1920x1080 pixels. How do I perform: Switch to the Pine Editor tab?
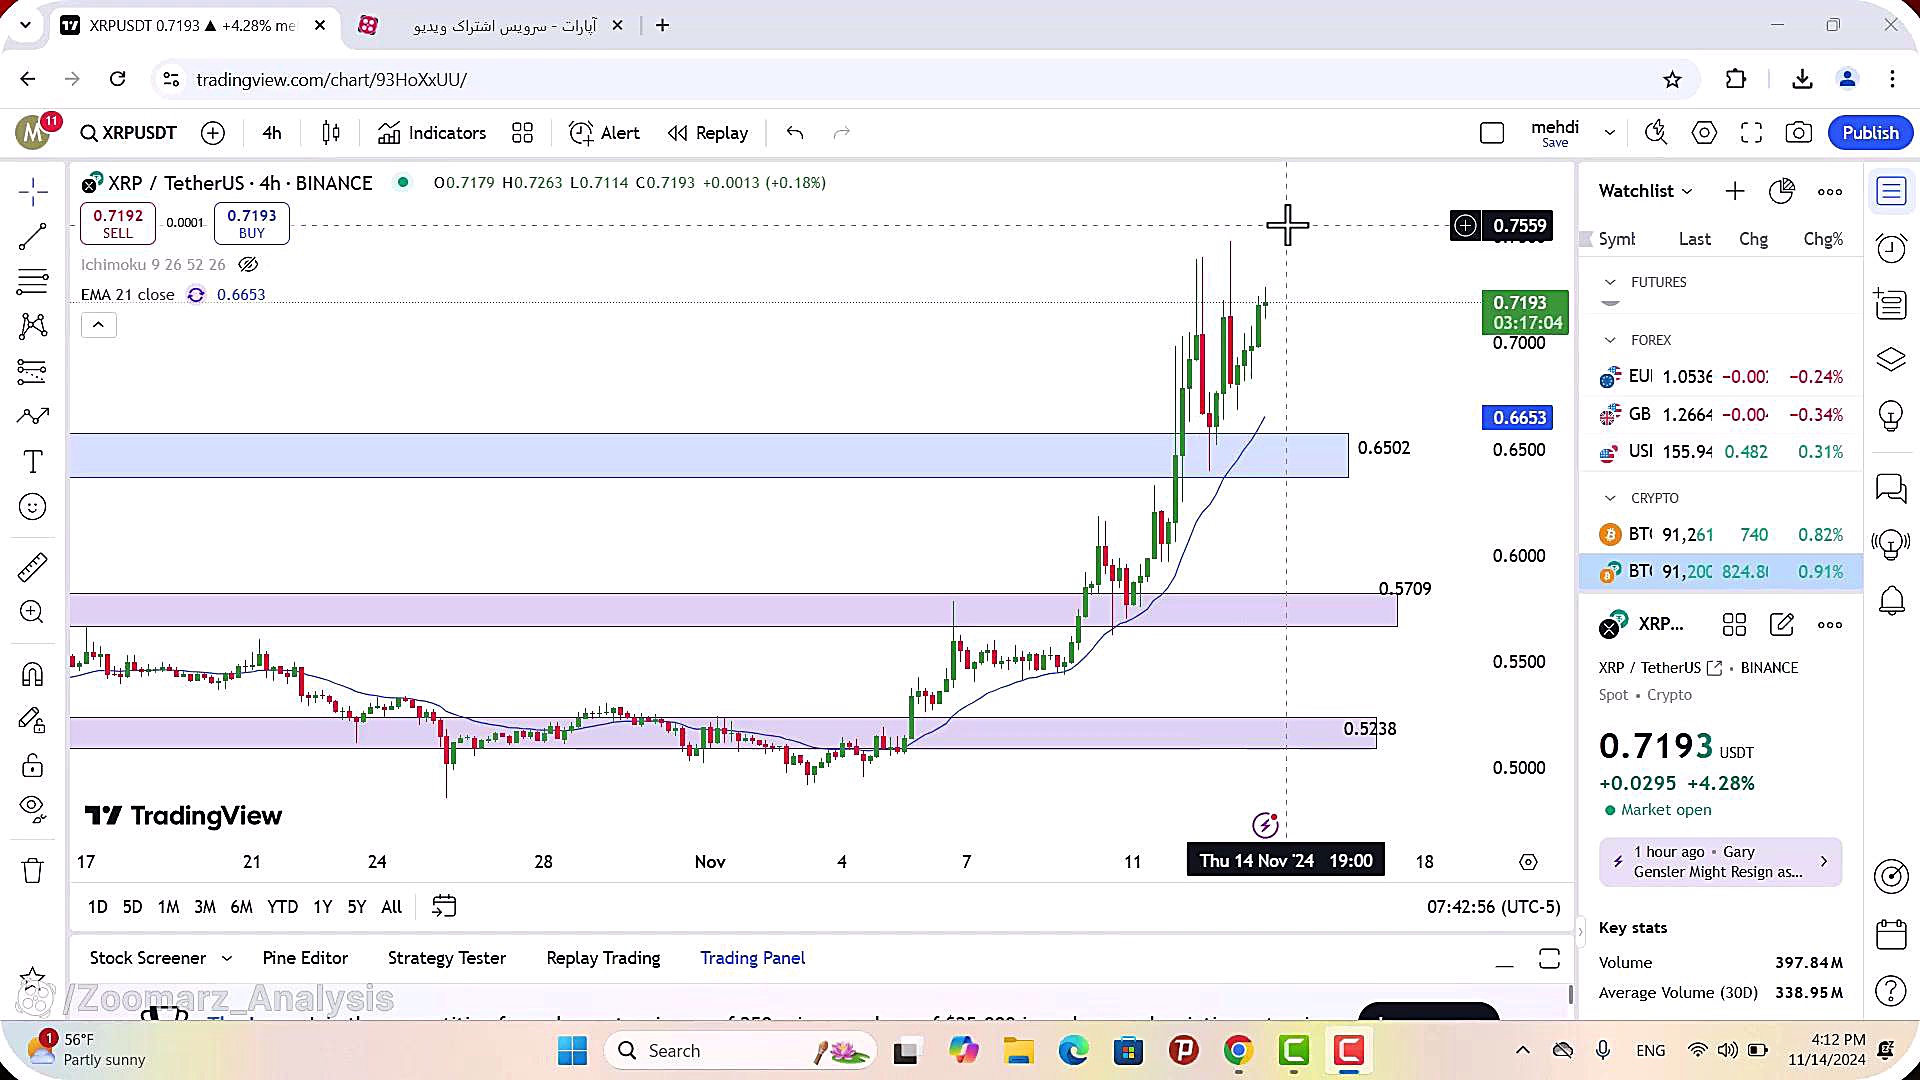(305, 958)
